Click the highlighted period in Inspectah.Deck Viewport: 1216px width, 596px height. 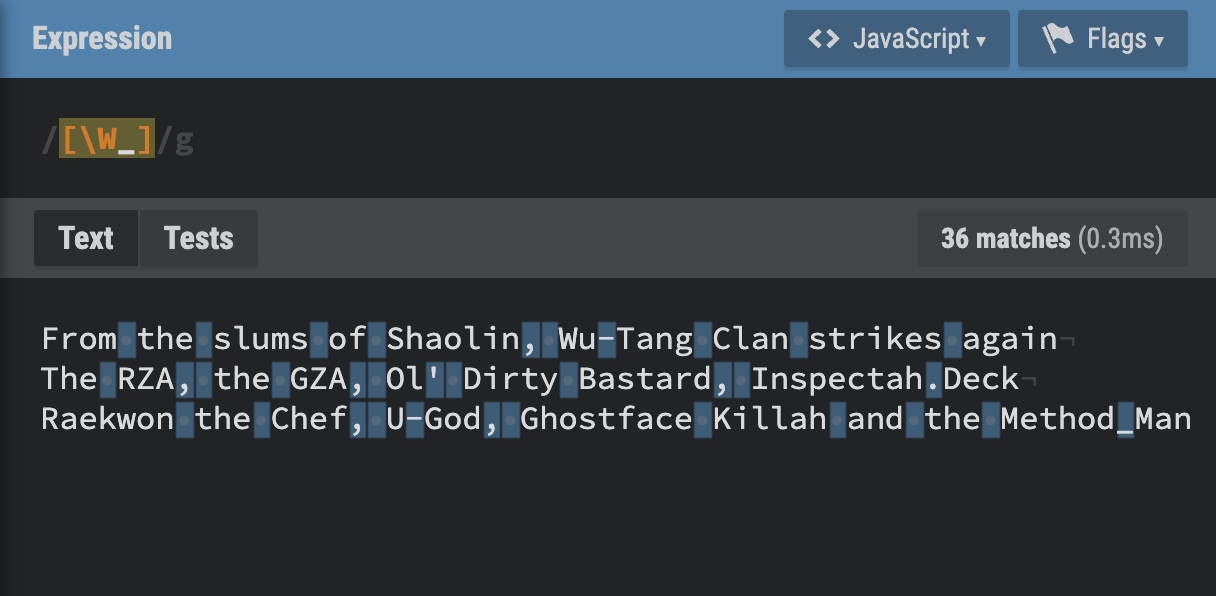933,379
